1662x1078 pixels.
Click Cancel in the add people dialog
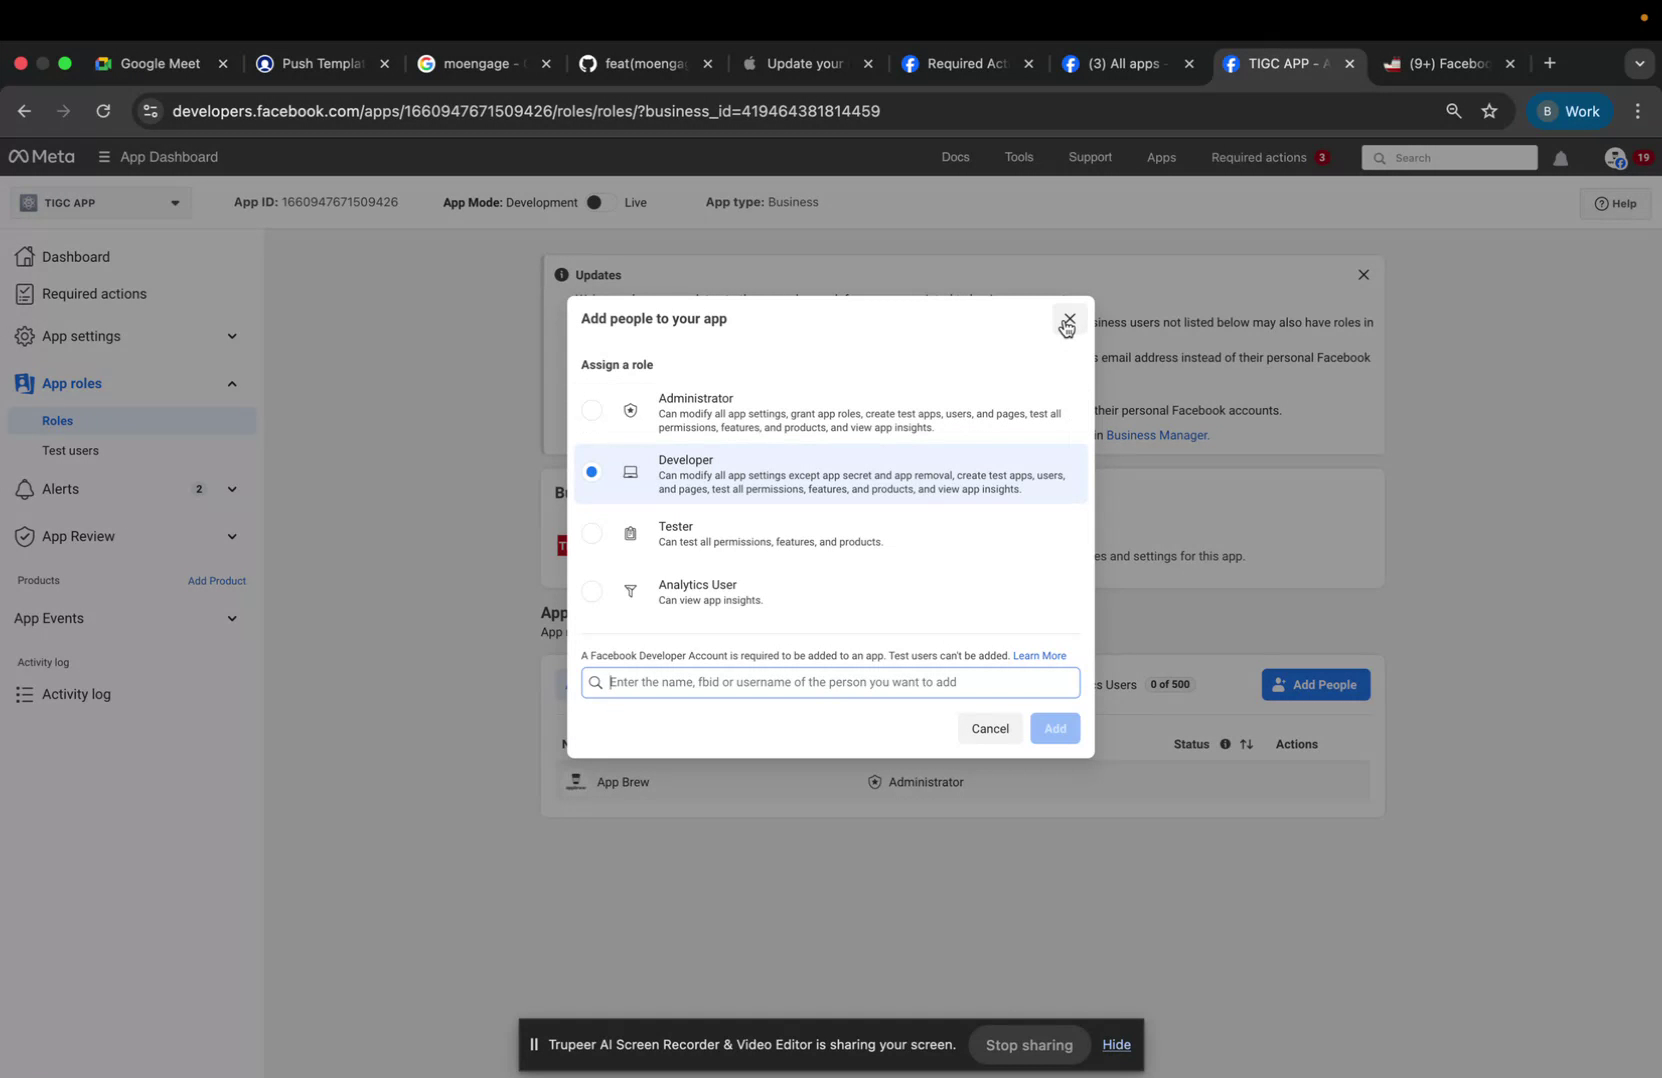coord(989,728)
